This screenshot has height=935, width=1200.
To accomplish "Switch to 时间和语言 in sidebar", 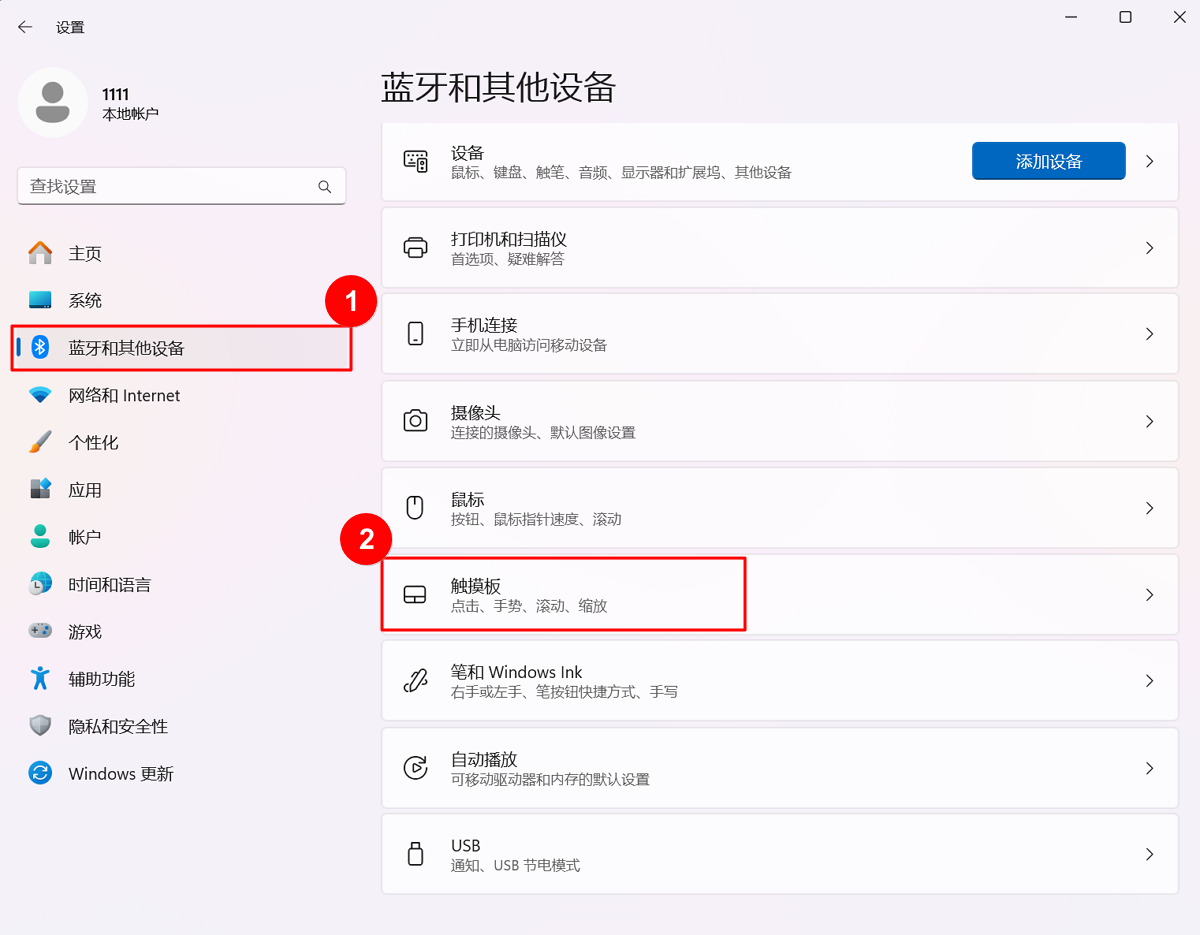I will (x=109, y=584).
